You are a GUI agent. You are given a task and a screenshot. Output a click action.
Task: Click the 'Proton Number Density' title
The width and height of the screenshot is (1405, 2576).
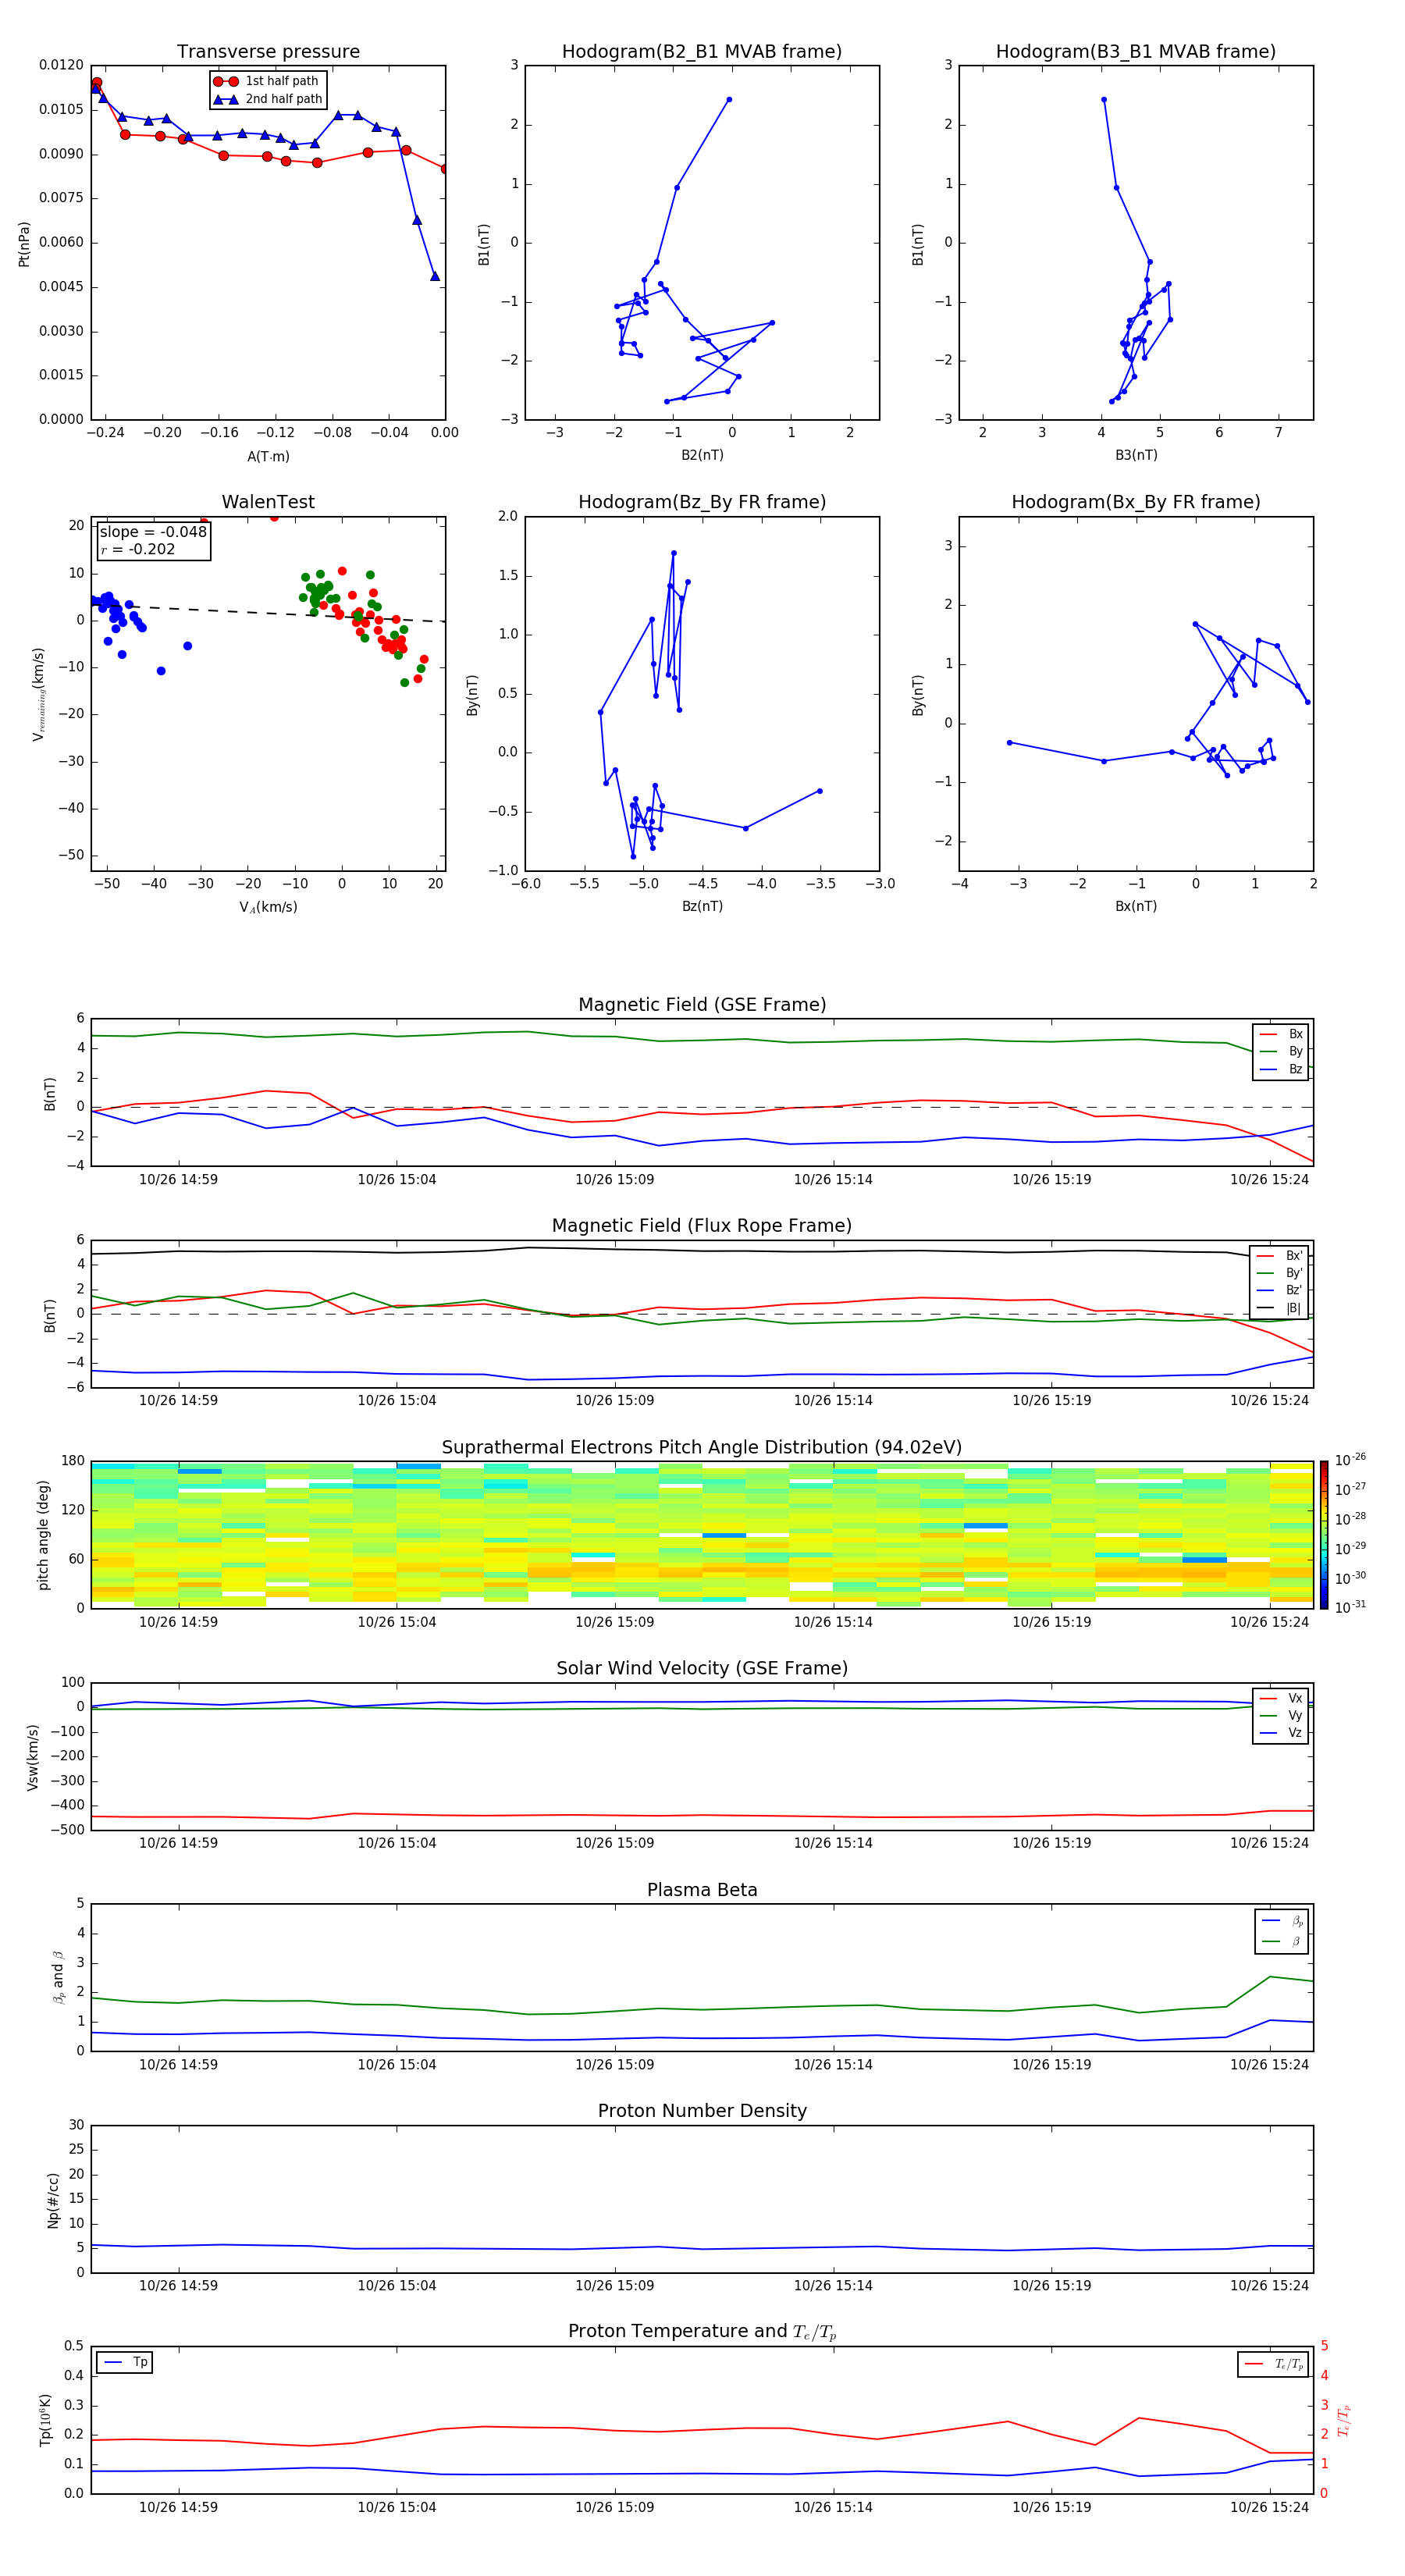point(702,2111)
